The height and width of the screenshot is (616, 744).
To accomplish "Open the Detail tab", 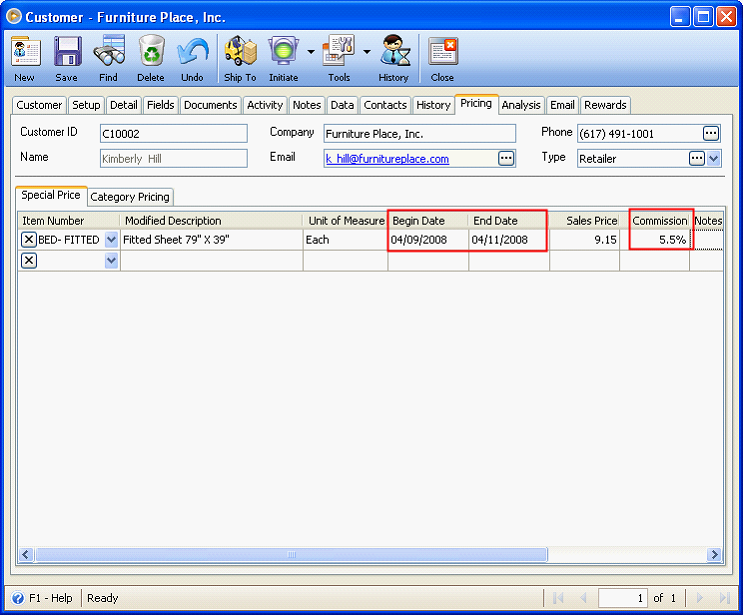I will pyautogui.click(x=123, y=105).
